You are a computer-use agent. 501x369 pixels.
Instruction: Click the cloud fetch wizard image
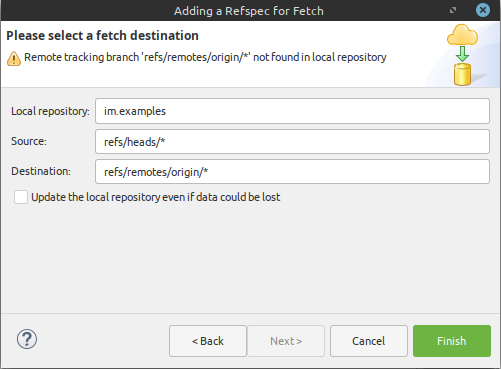[462, 55]
